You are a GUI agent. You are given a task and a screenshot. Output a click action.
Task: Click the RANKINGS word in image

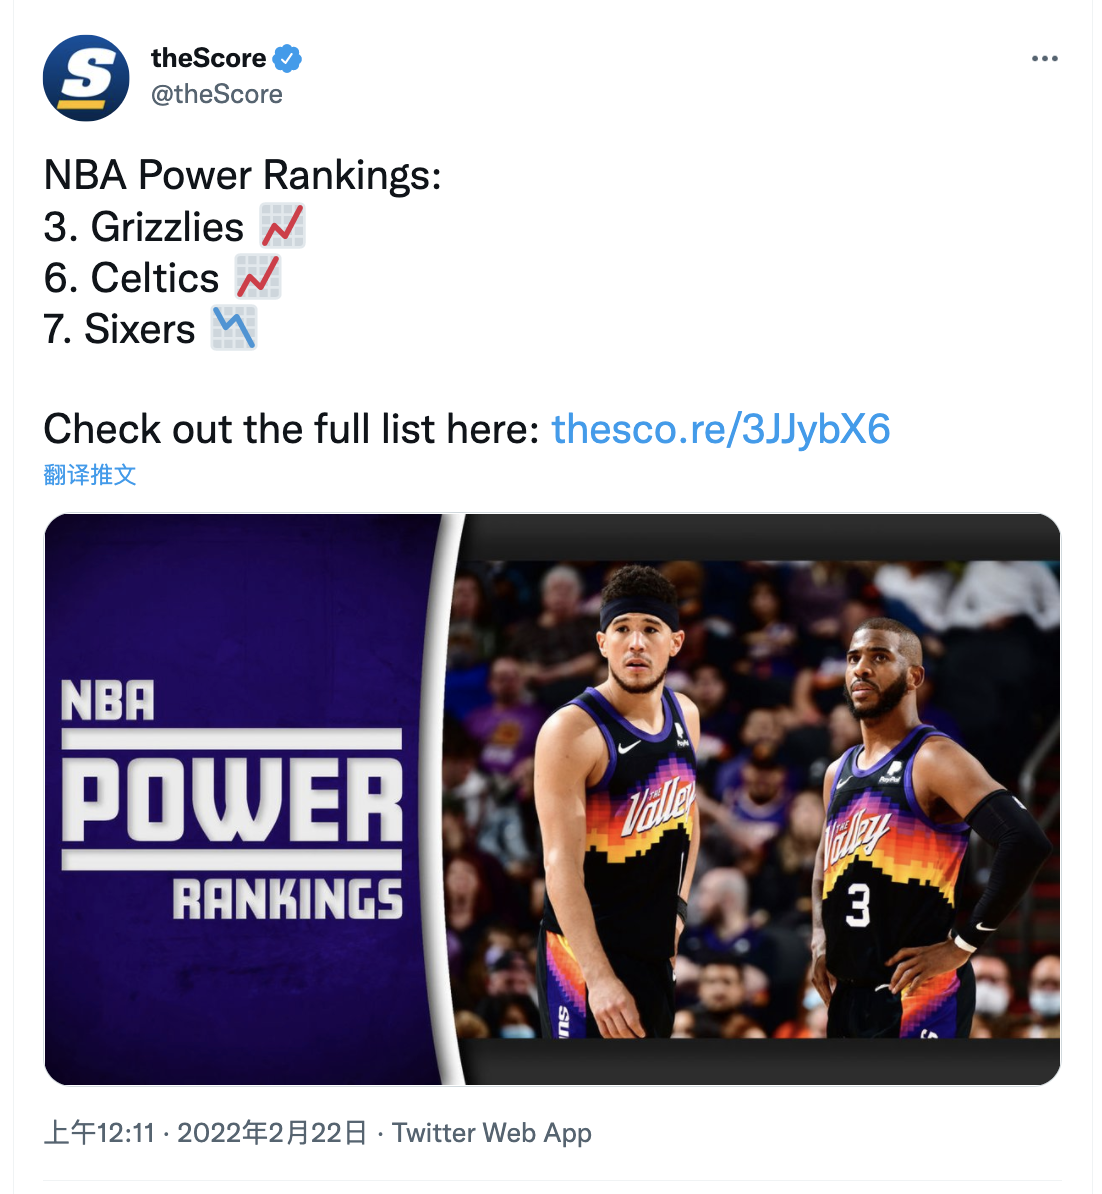287,899
